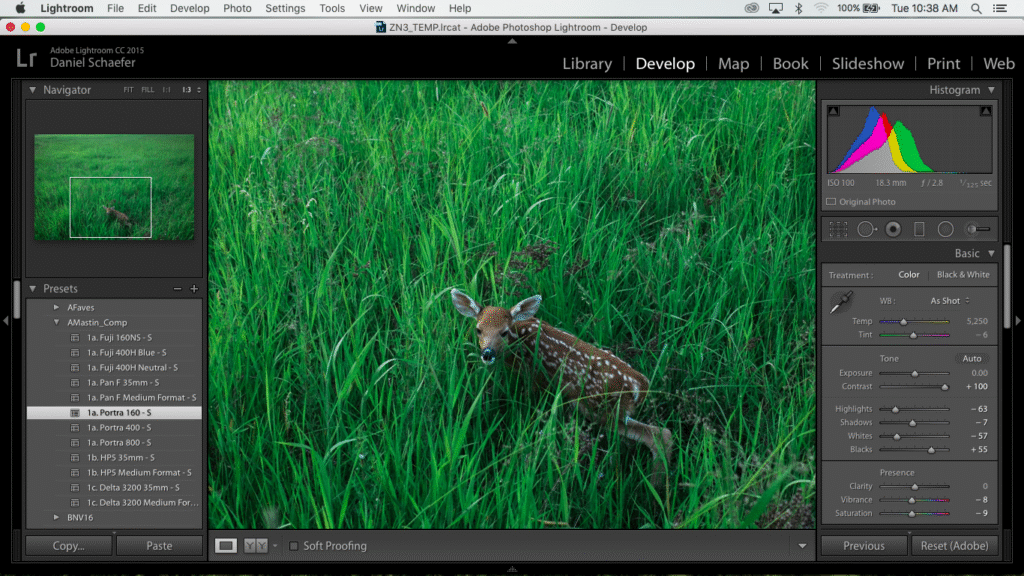Open the Develop menu in menu bar
This screenshot has height=576, width=1024.
click(189, 8)
